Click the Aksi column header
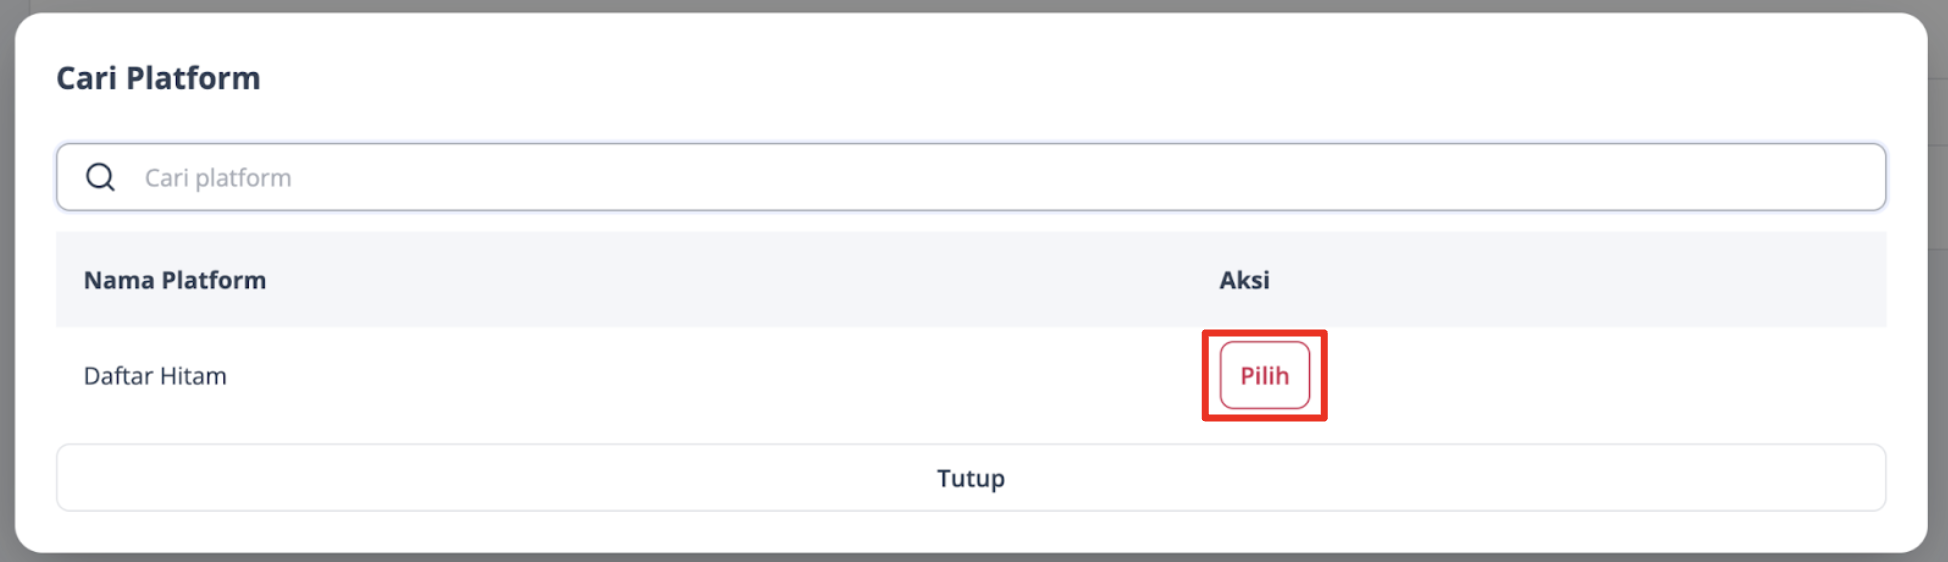Screen dimensions: 1948x562 pyautogui.click(x=1244, y=280)
